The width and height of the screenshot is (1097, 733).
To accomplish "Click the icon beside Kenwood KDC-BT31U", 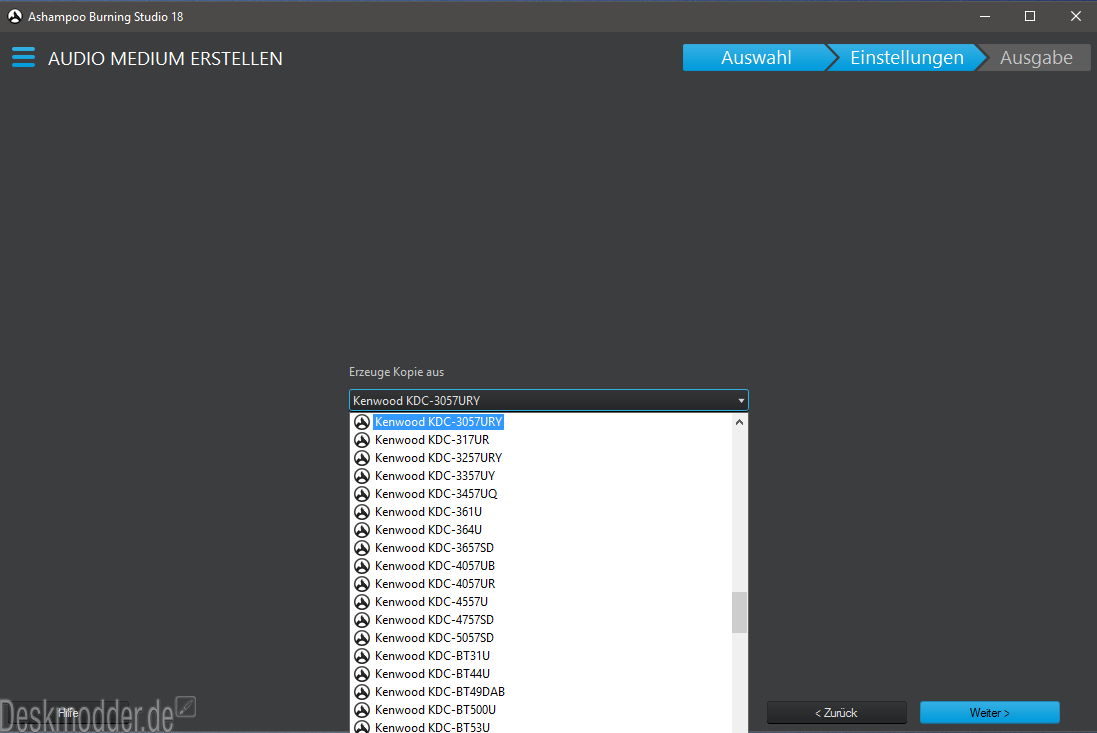I will tap(362, 656).
